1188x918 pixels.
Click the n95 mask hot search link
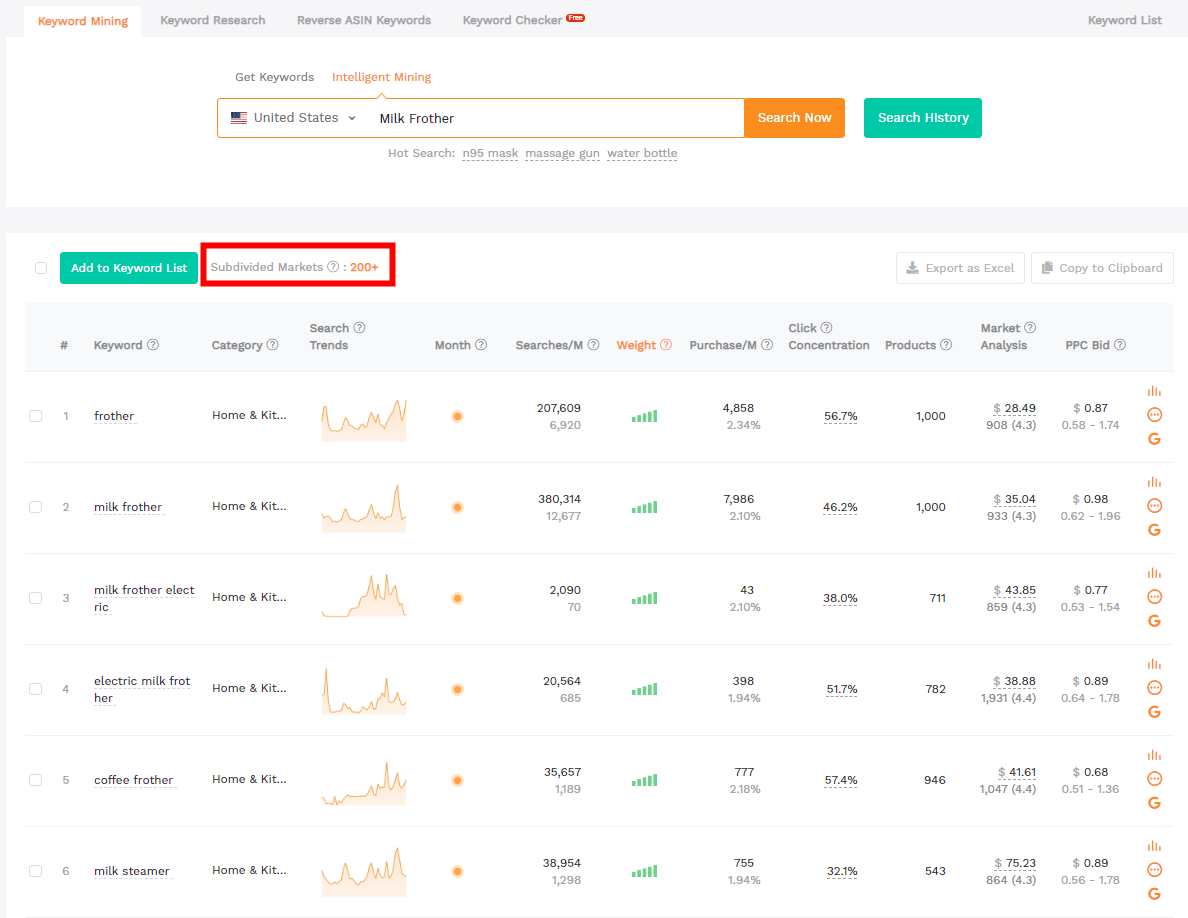click(x=490, y=153)
